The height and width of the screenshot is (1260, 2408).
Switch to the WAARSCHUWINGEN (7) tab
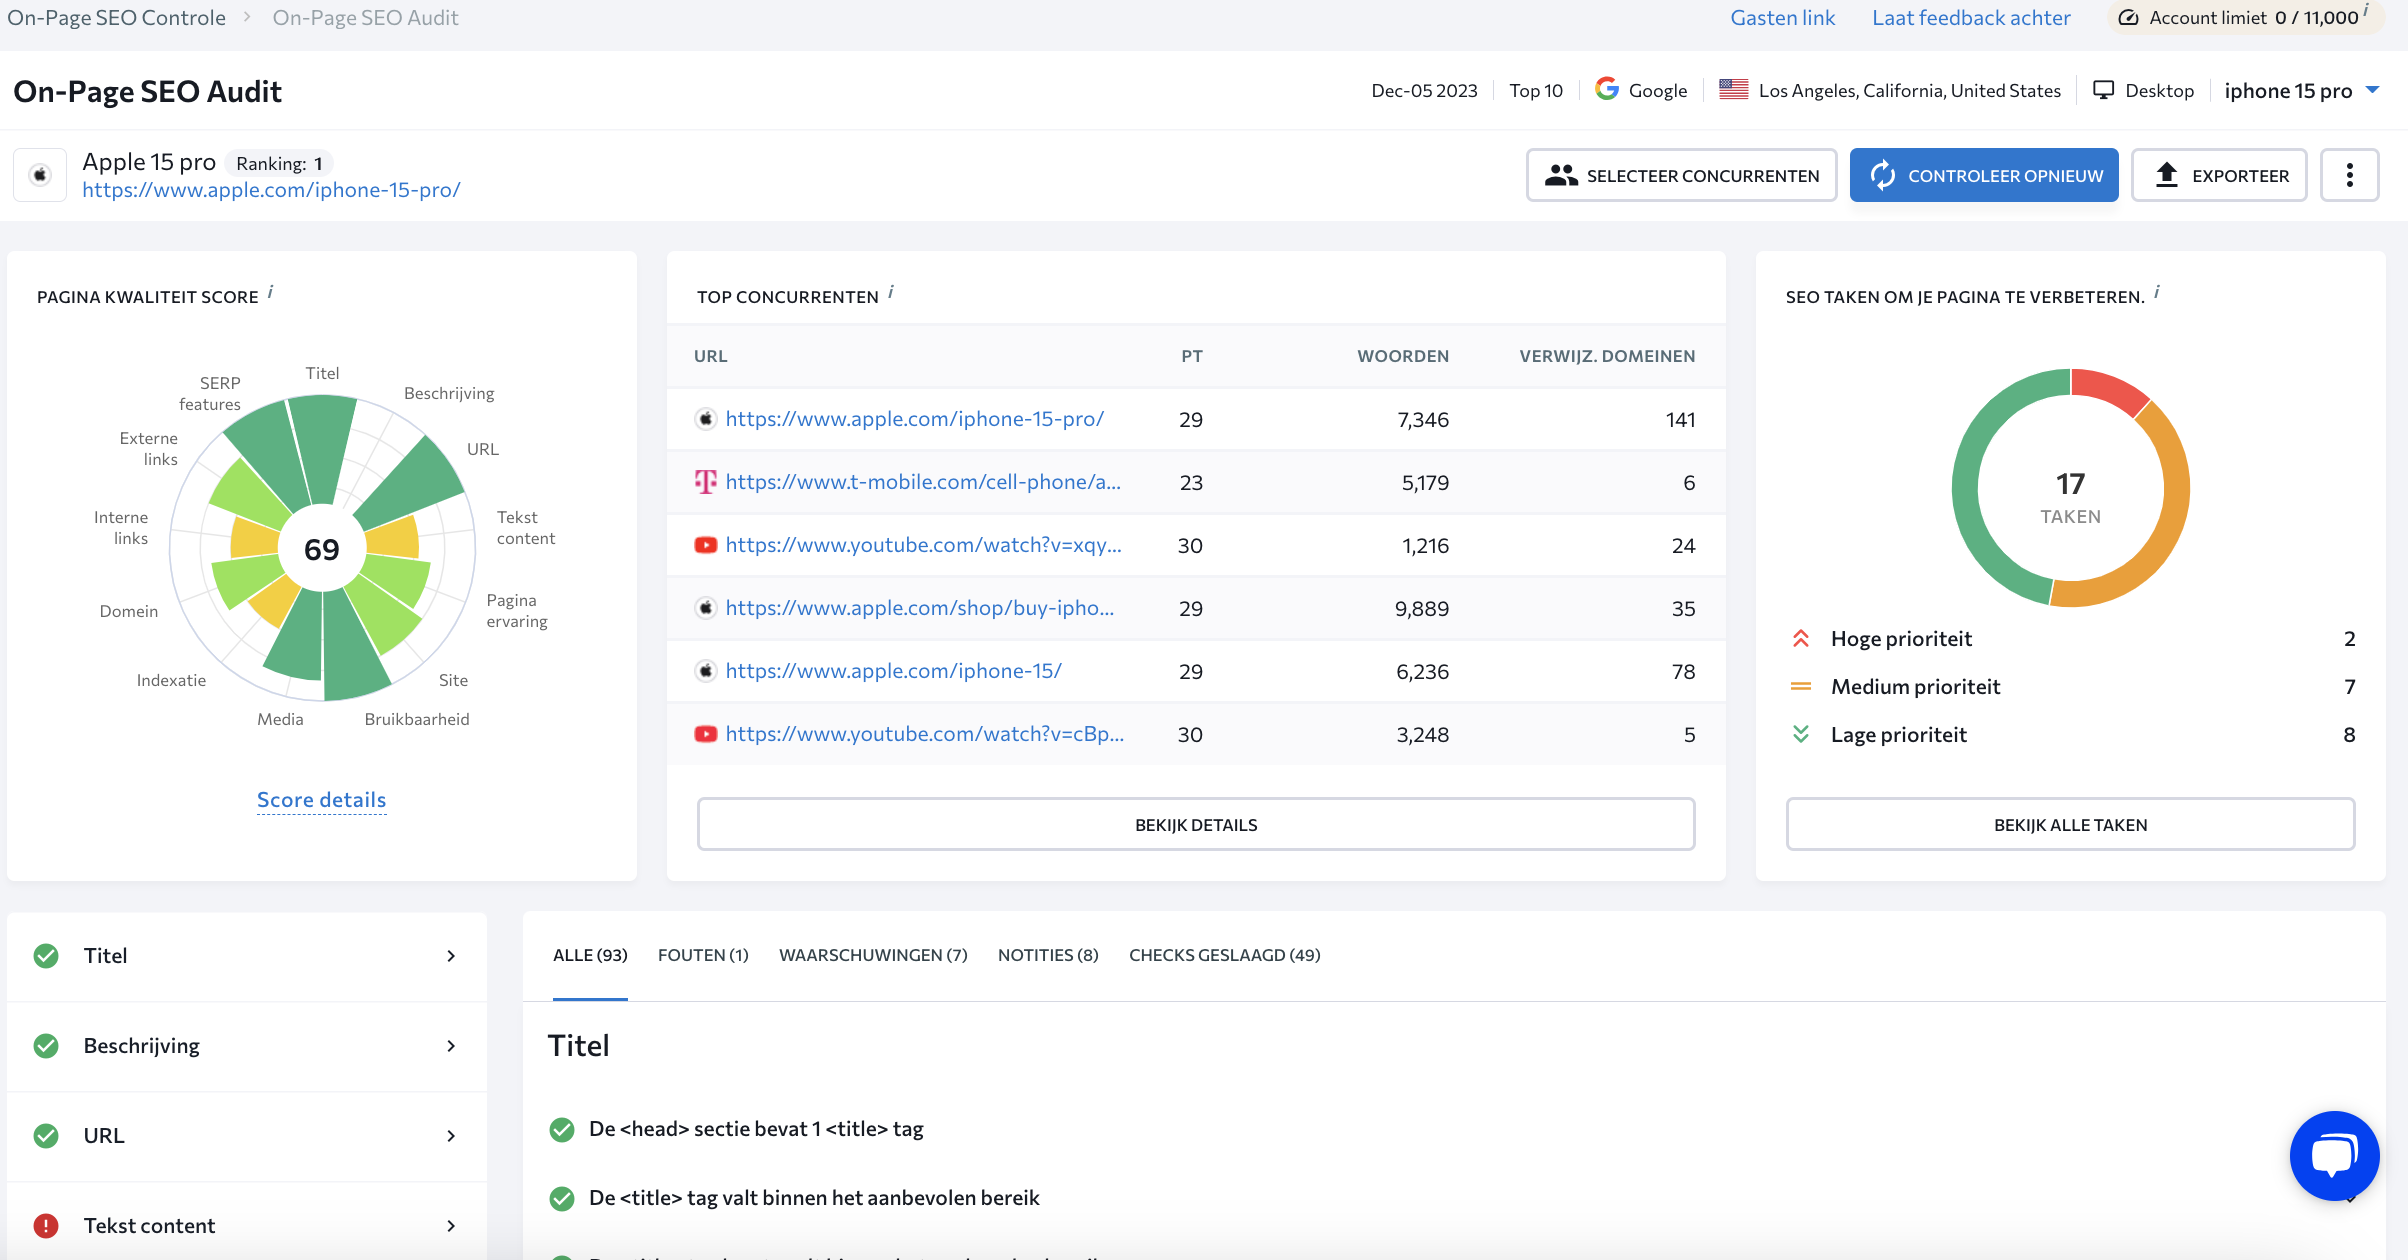coord(873,955)
